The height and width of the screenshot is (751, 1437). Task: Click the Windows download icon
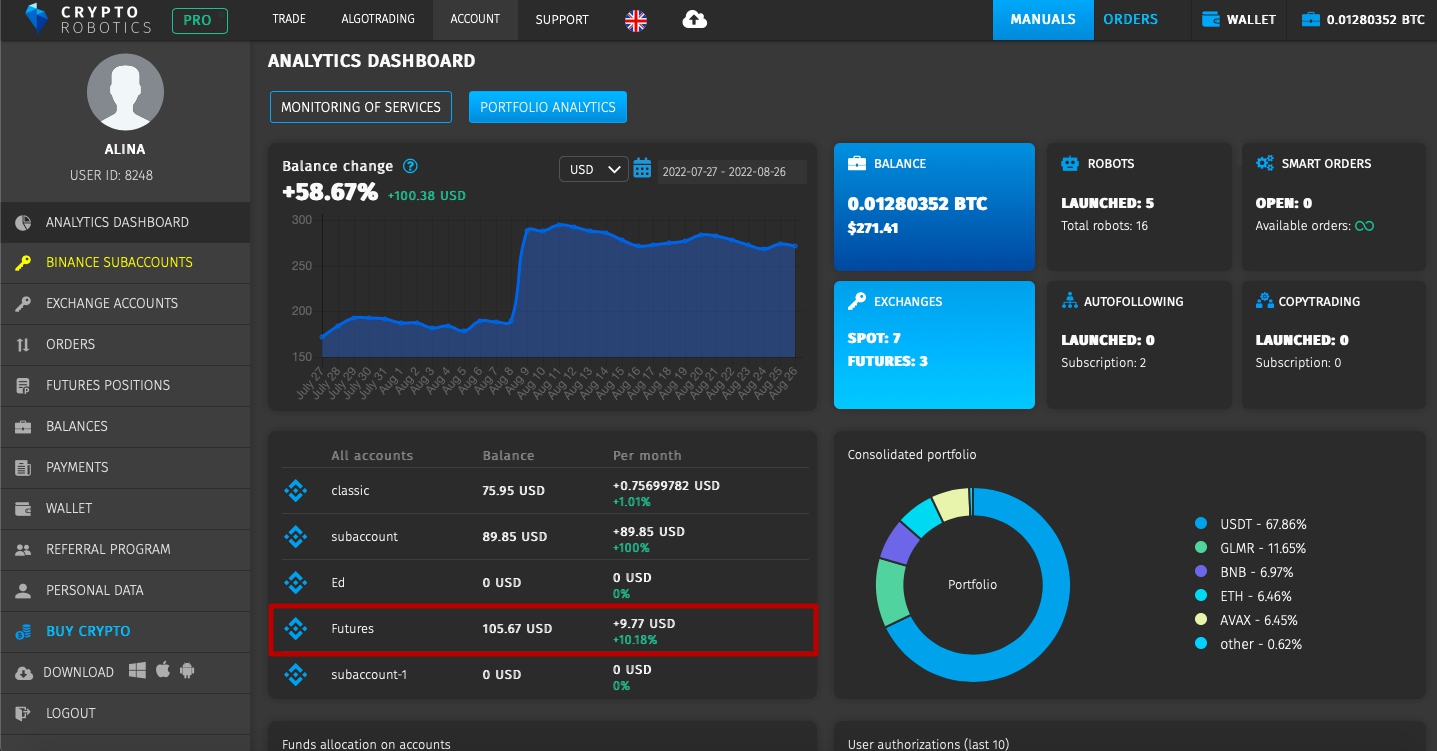tap(137, 671)
